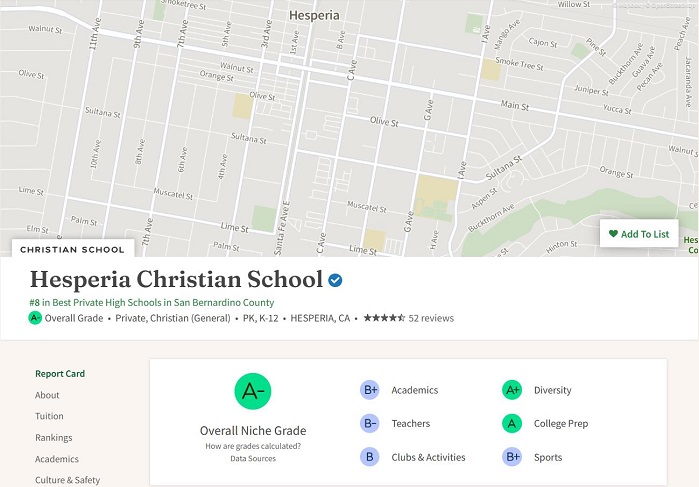
Task: Select Academics in the sidebar menu
Action: [x=57, y=459]
